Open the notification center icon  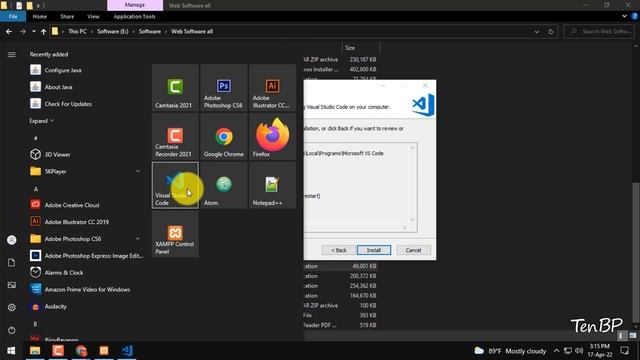pos(624,351)
